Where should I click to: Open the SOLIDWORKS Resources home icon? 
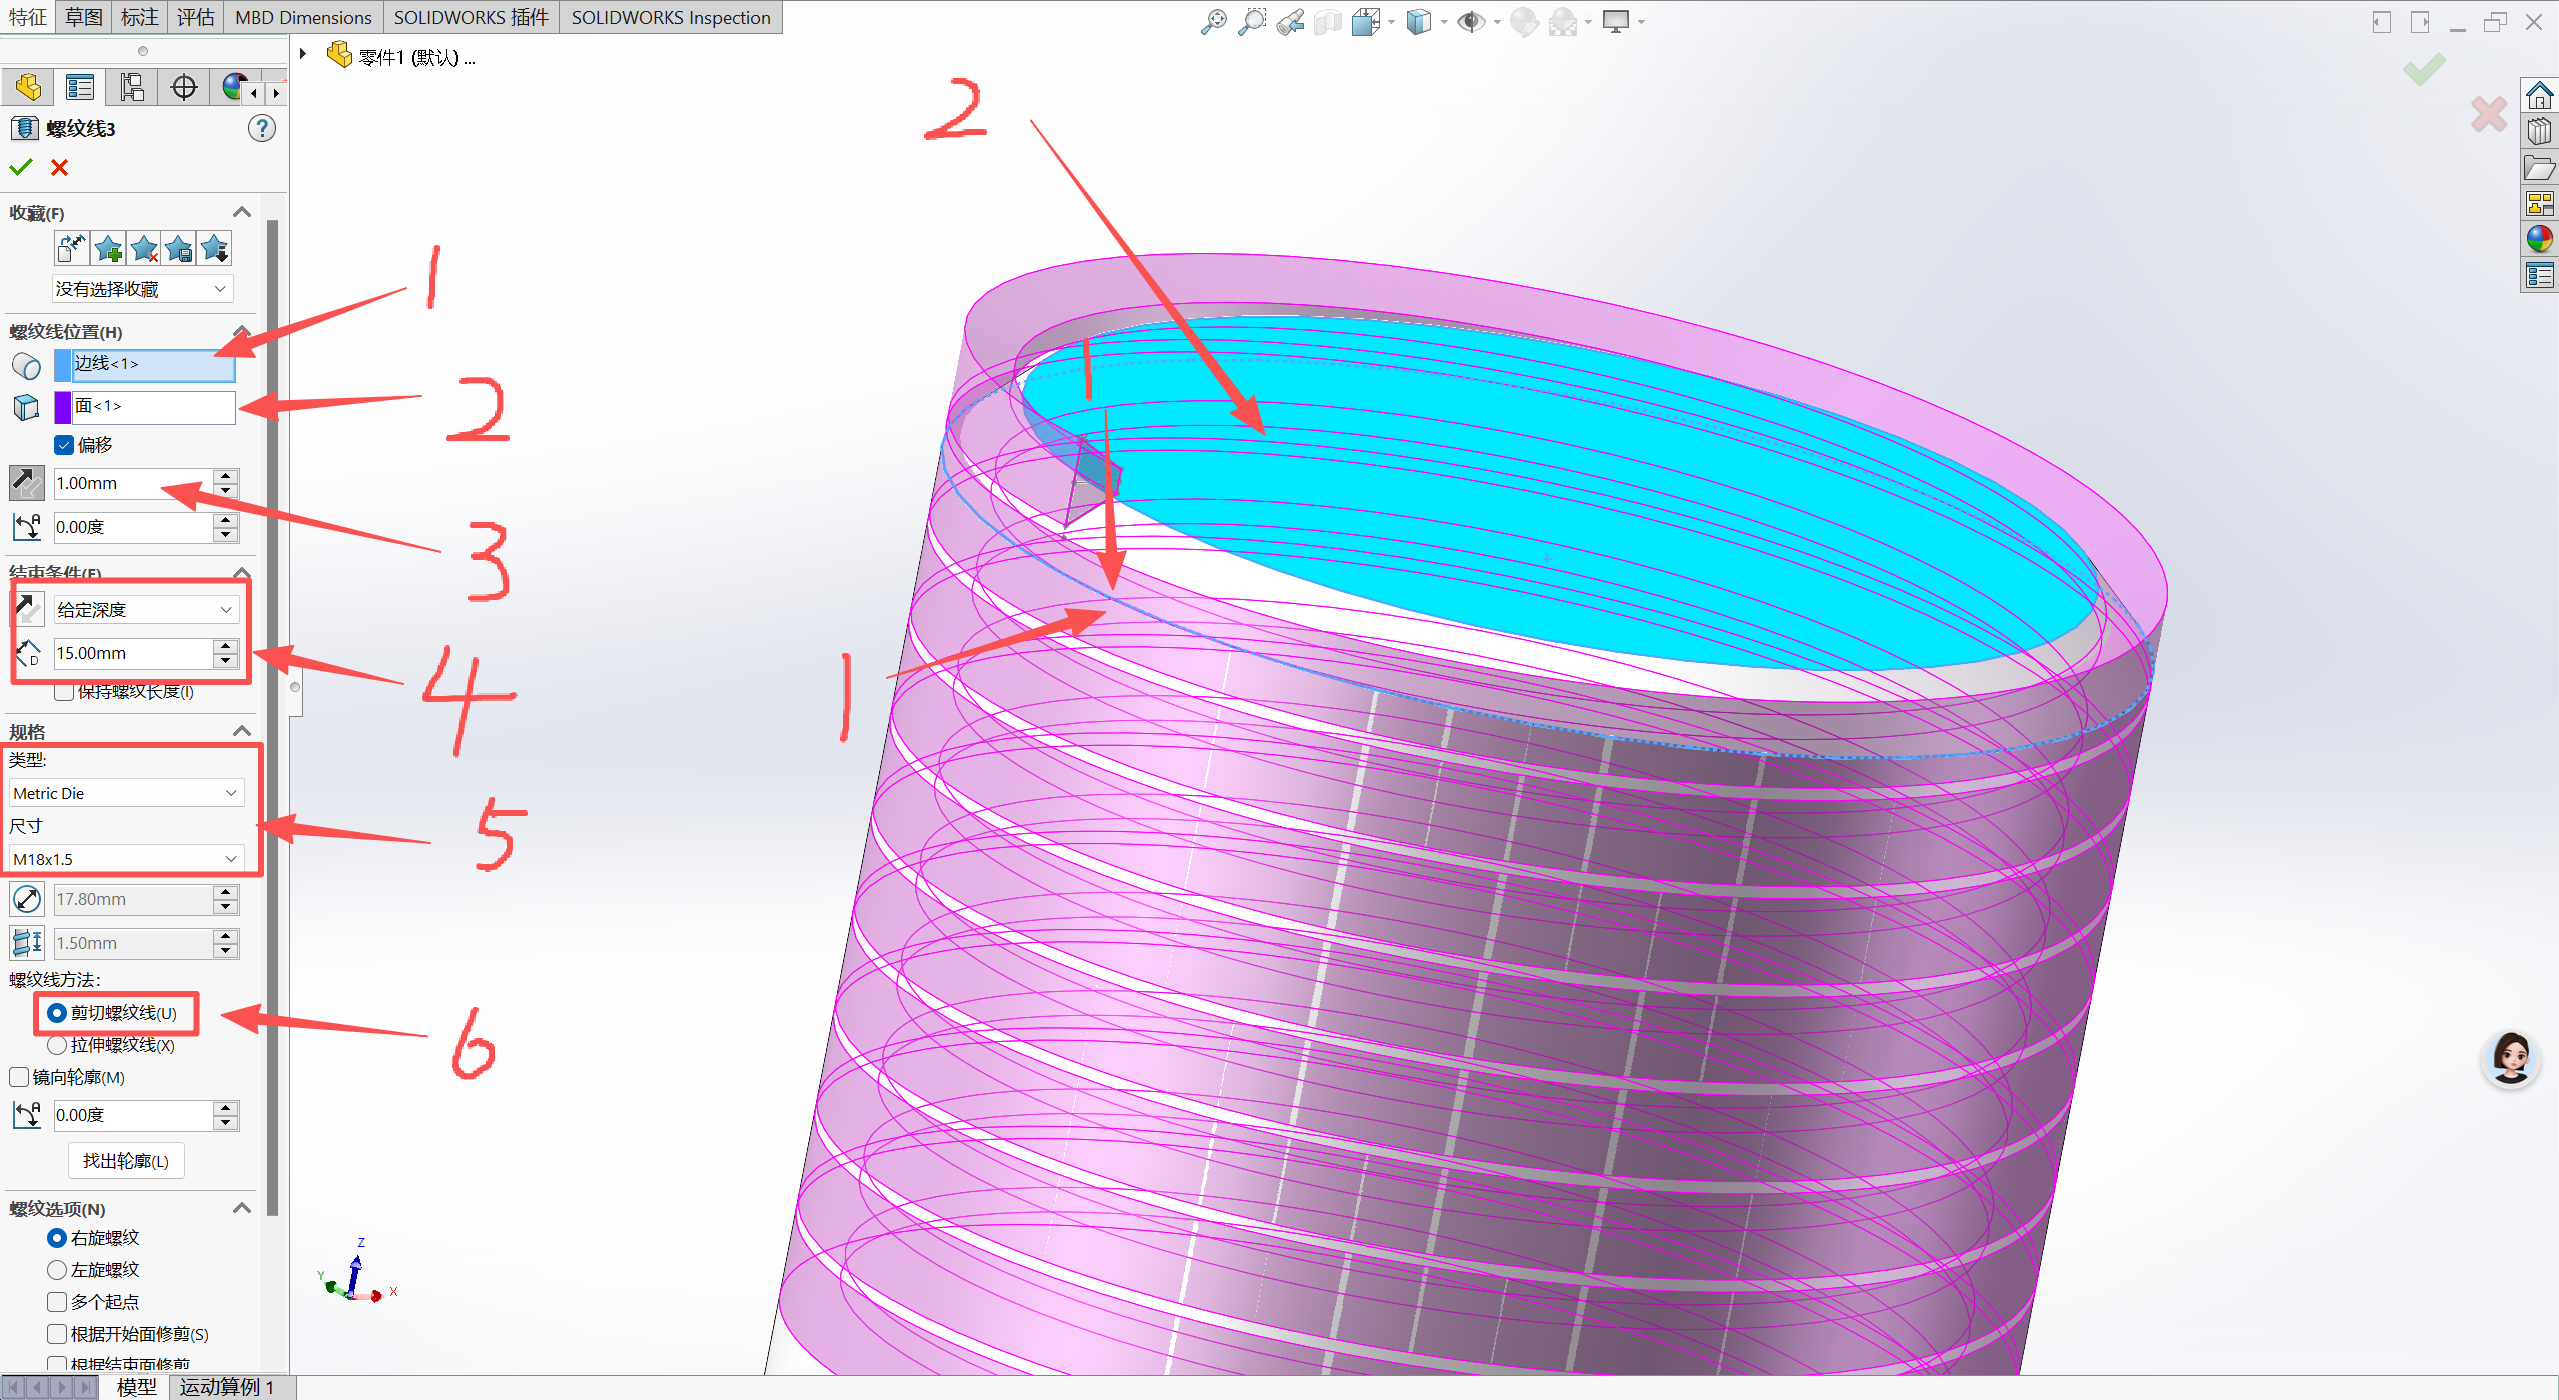[2540, 96]
